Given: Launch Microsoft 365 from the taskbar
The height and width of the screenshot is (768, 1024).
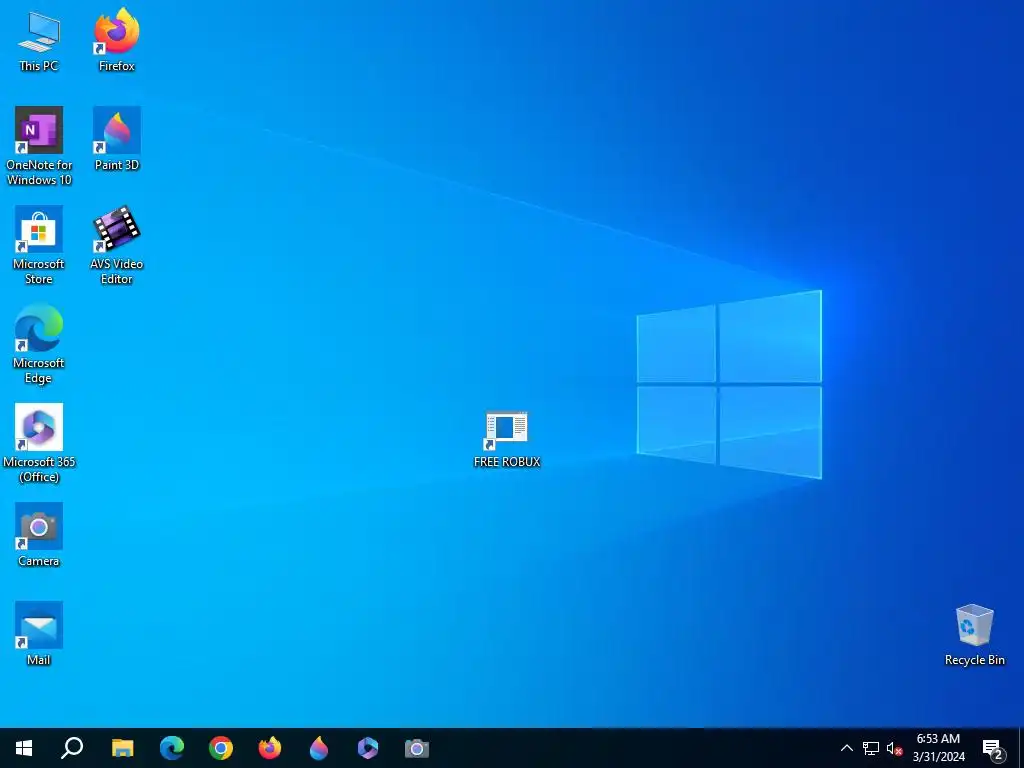Looking at the screenshot, I should point(368,748).
